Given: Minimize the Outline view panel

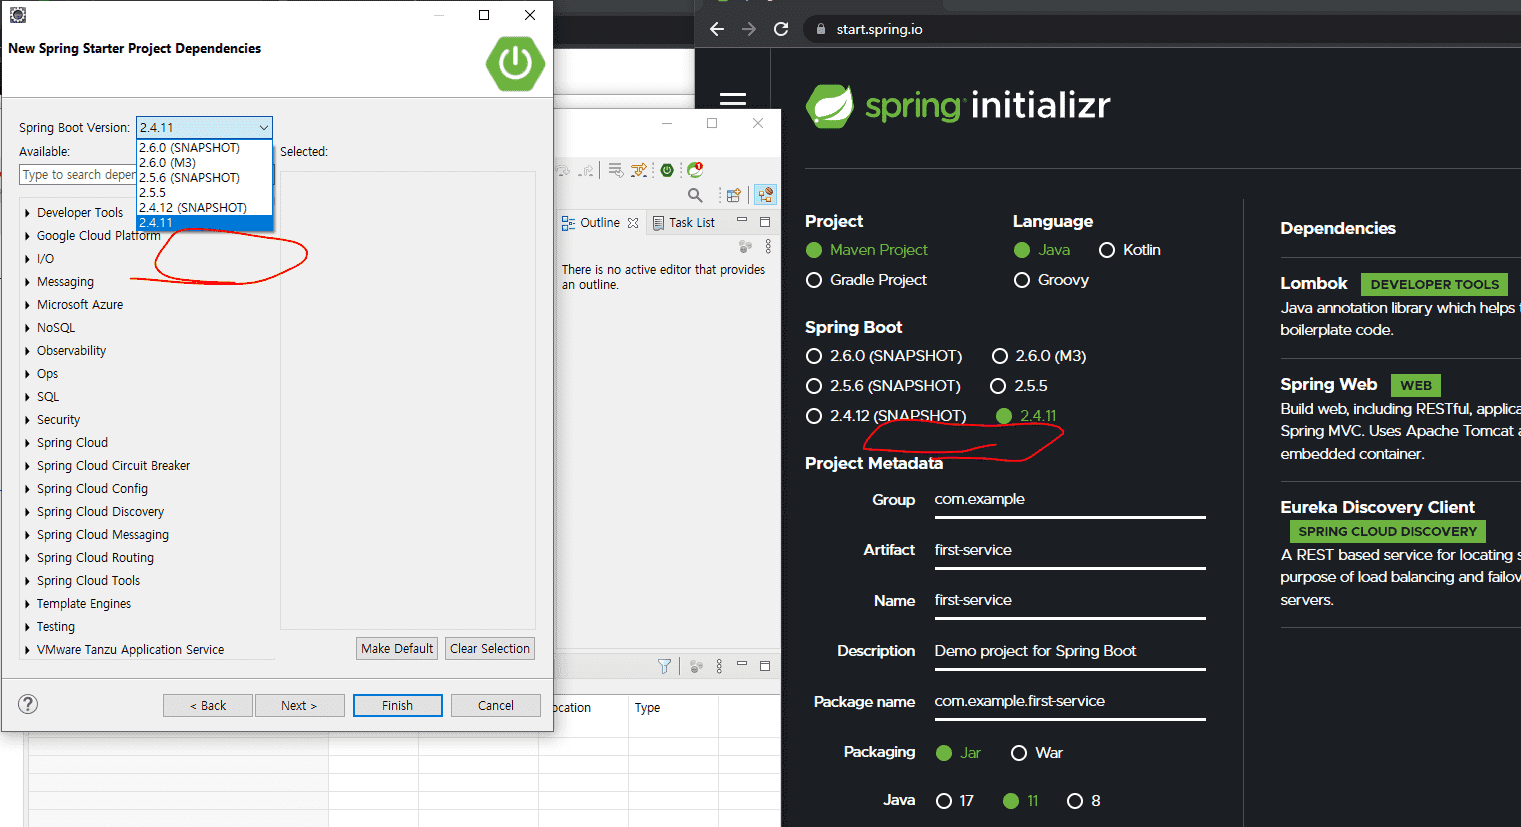Looking at the screenshot, I should [742, 221].
